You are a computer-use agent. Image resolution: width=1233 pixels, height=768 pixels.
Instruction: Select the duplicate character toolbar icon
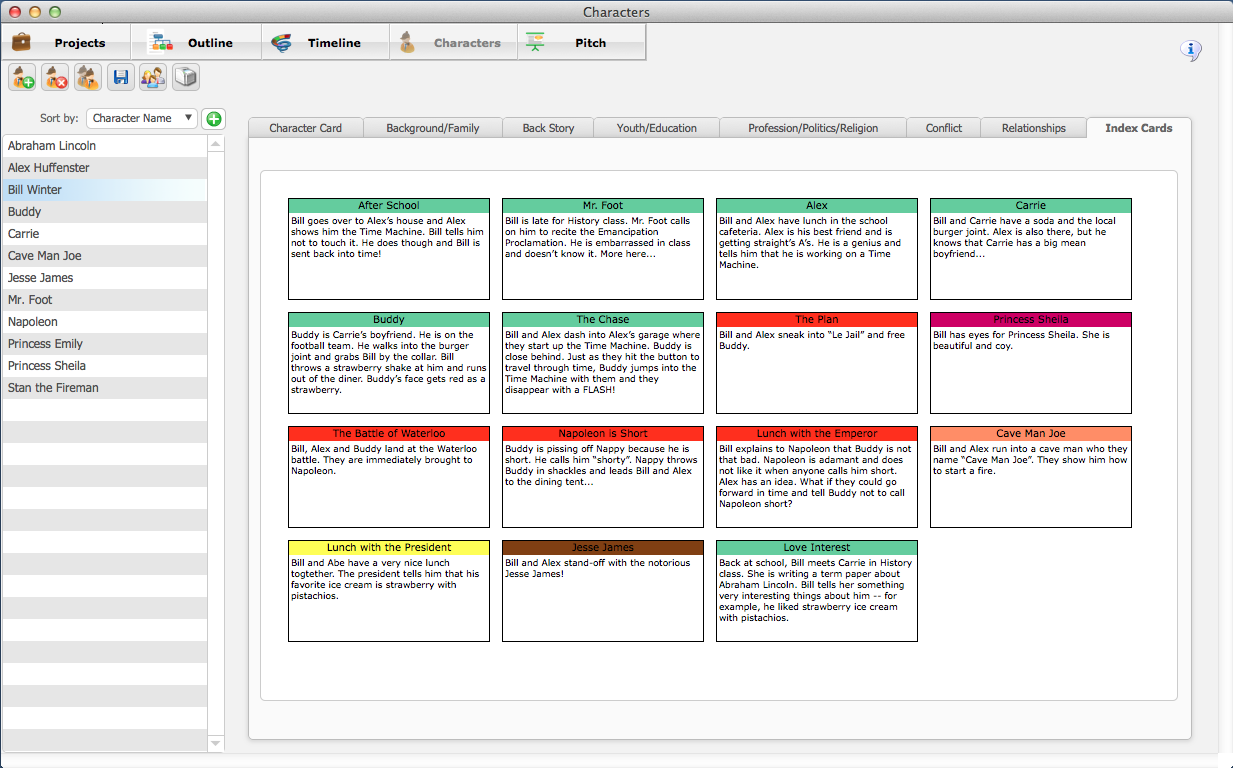coord(87,77)
